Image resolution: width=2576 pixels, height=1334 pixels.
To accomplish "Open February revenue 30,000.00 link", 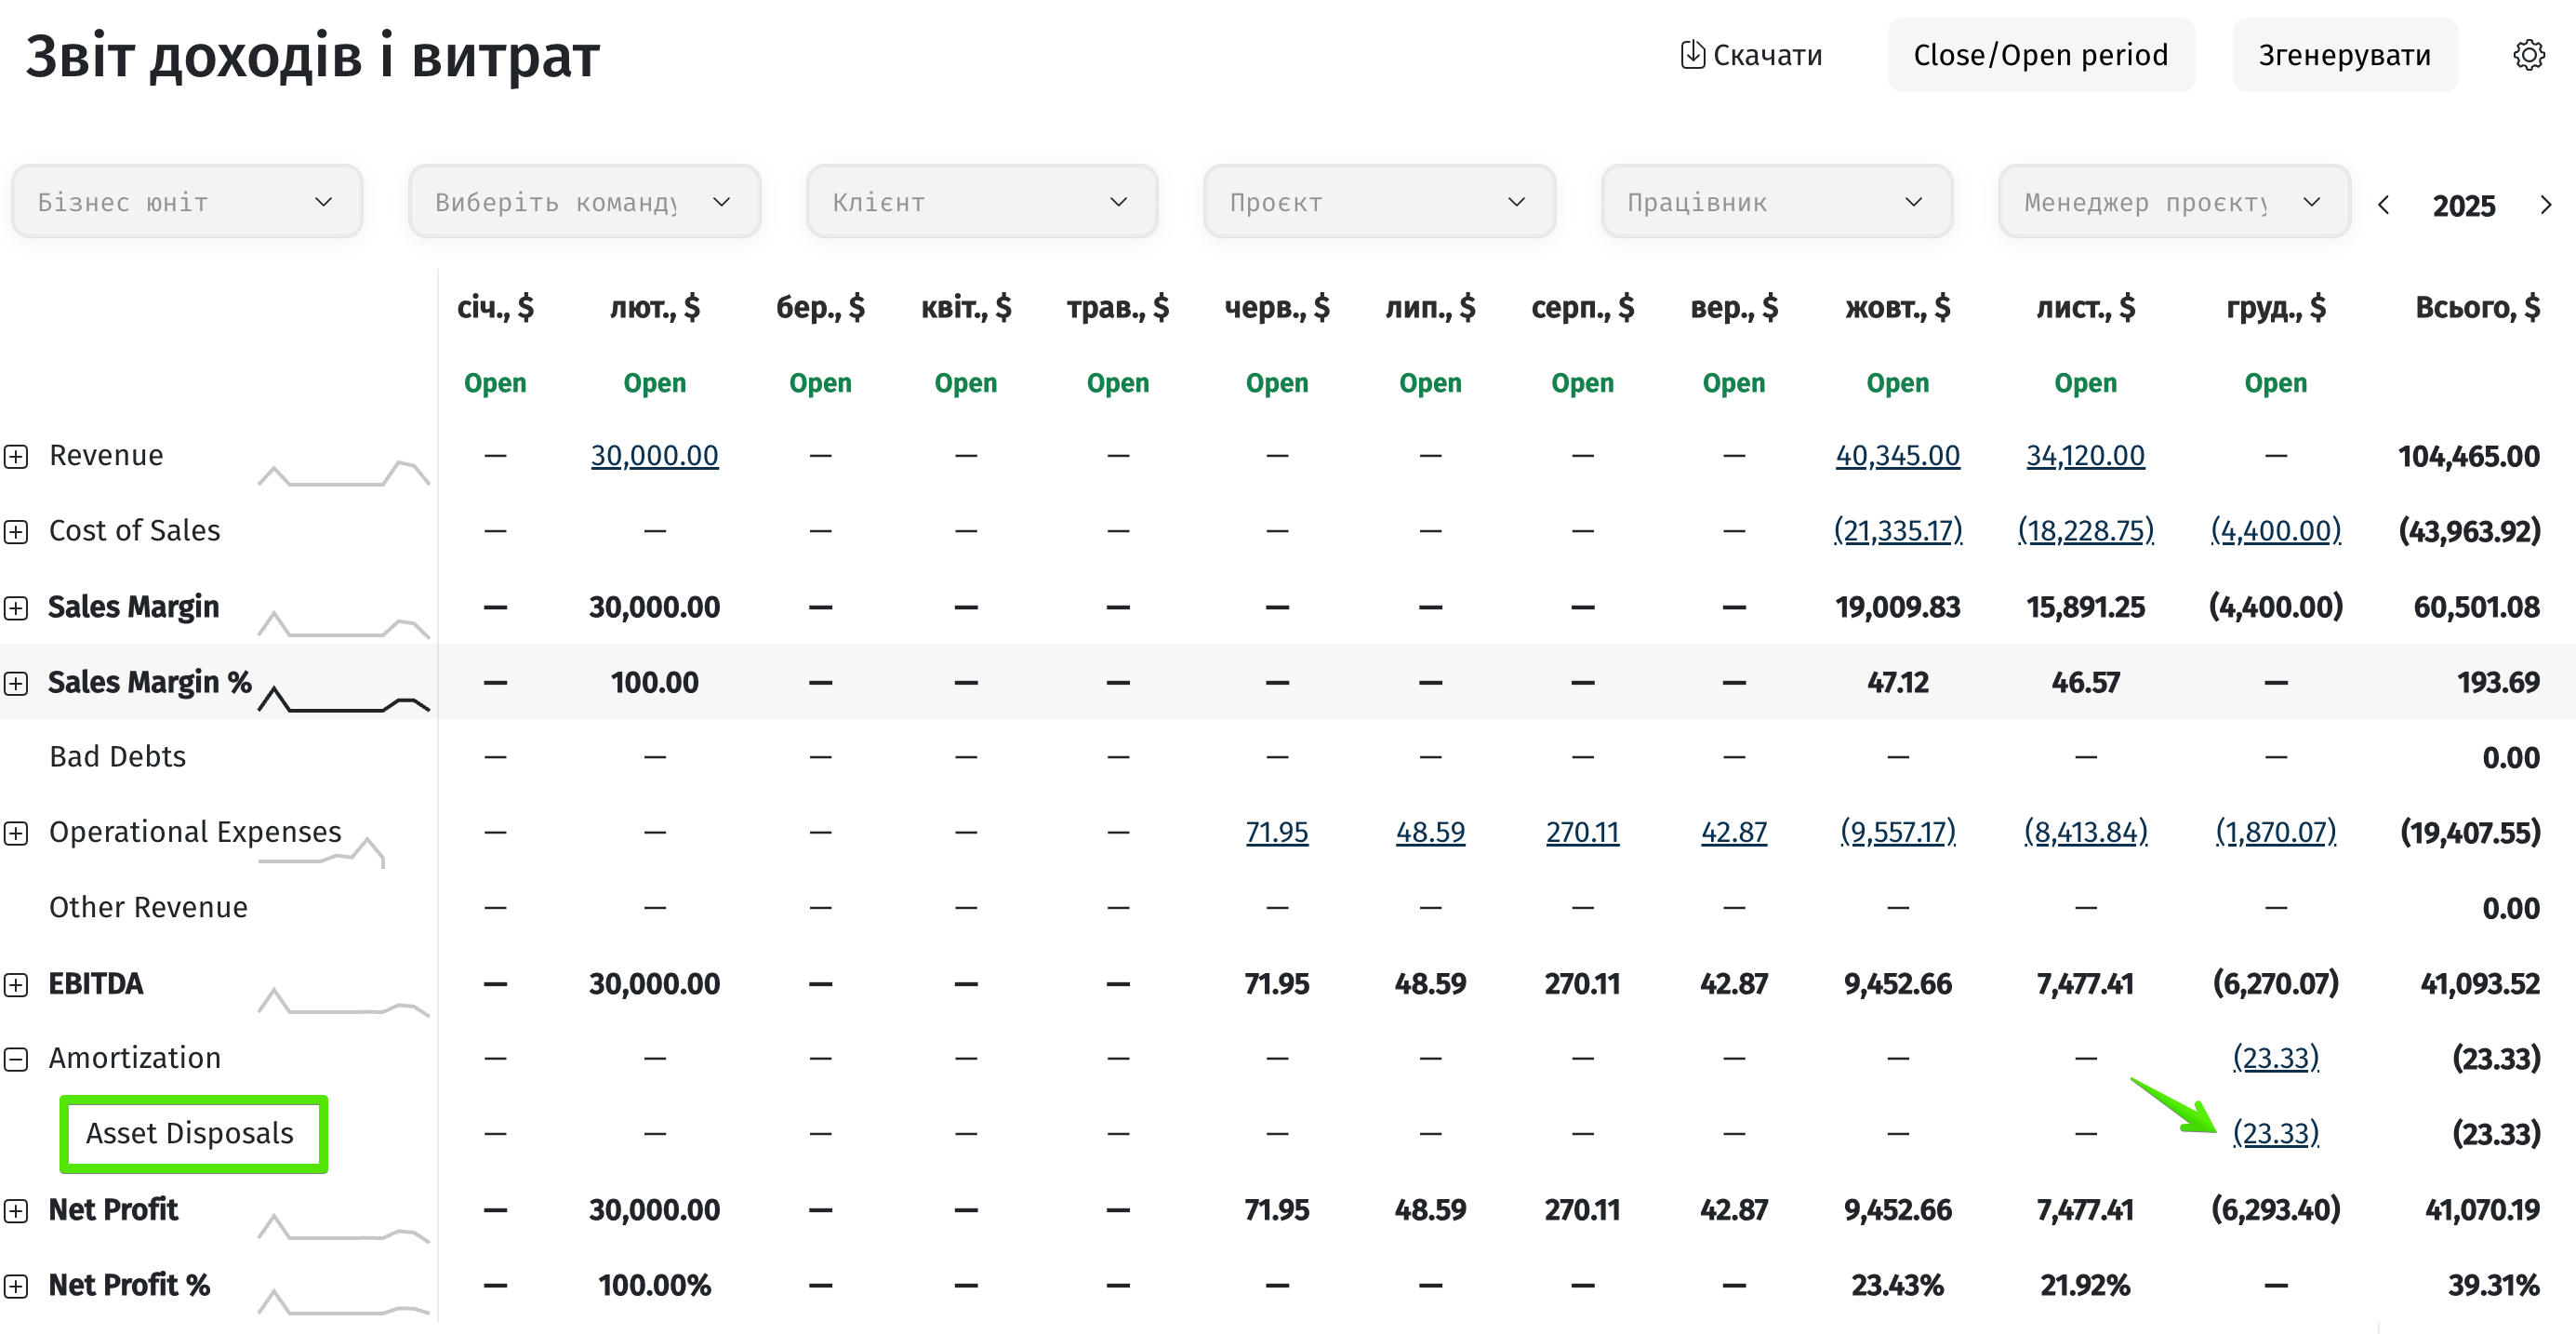I will [654, 456].
